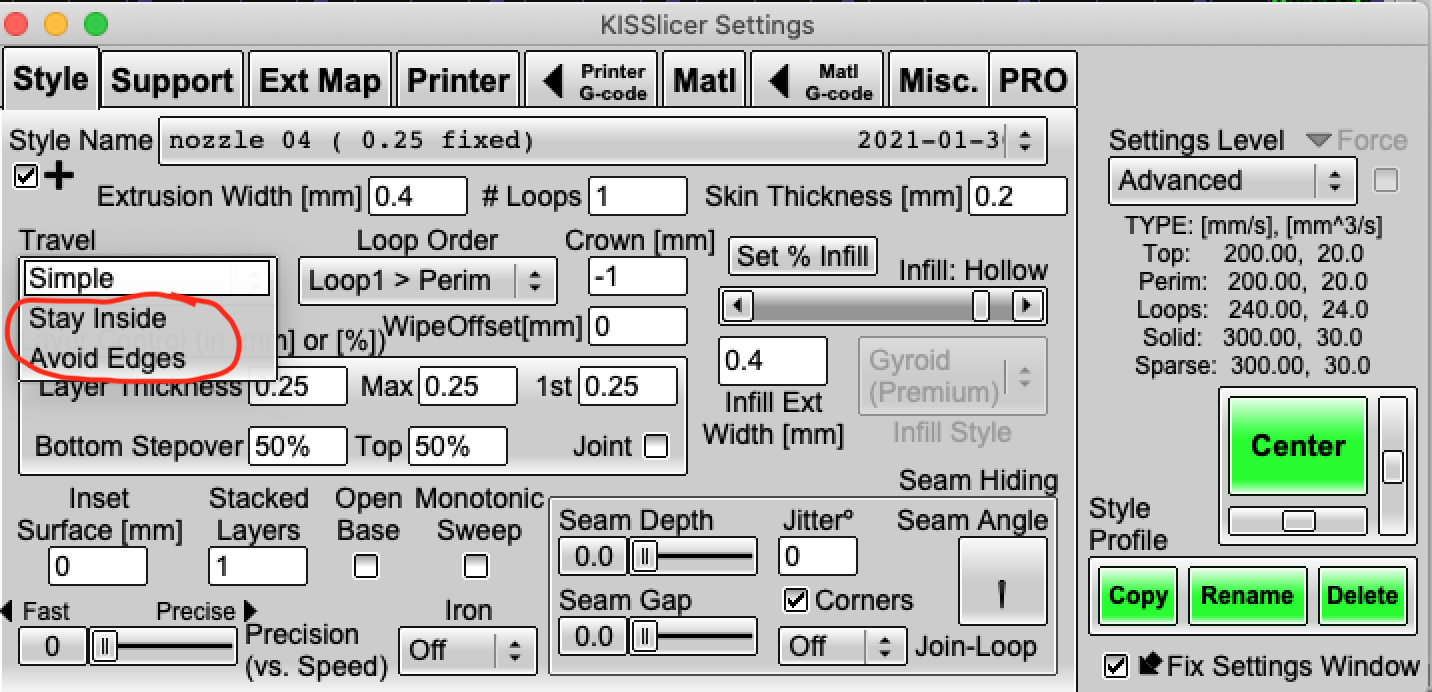This screenshot has height=692, width=1432.
Task: Open the Matl G-code tab
Action: click(x=816, y=80)
